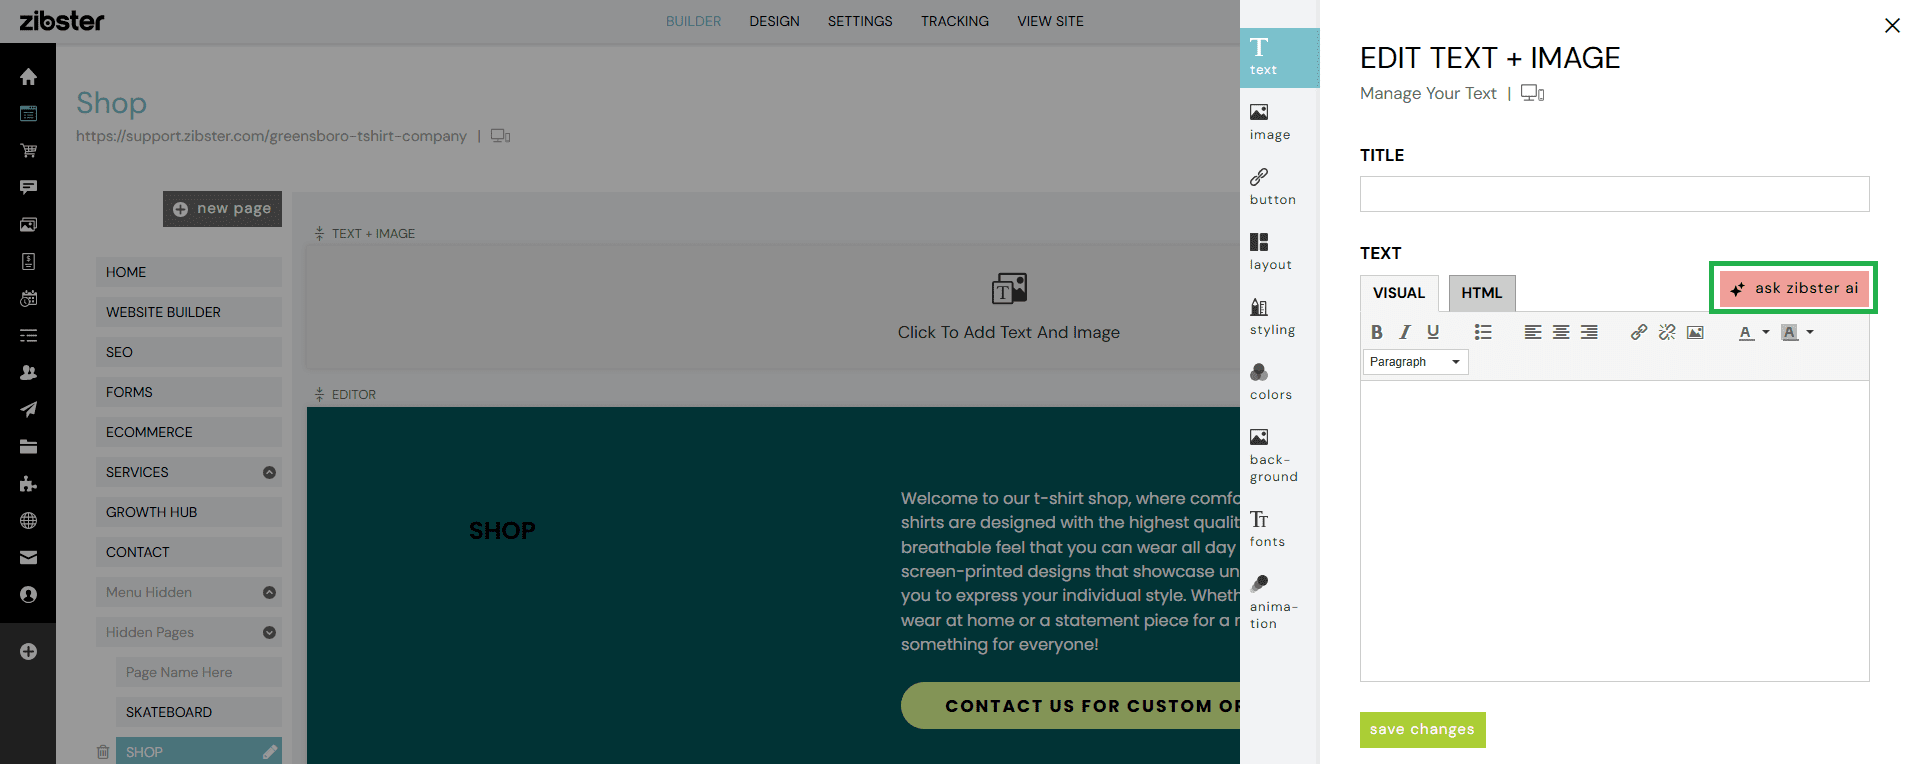Open the image panel tab
The image size is (1910, 764).
(x=1269, y=122)
